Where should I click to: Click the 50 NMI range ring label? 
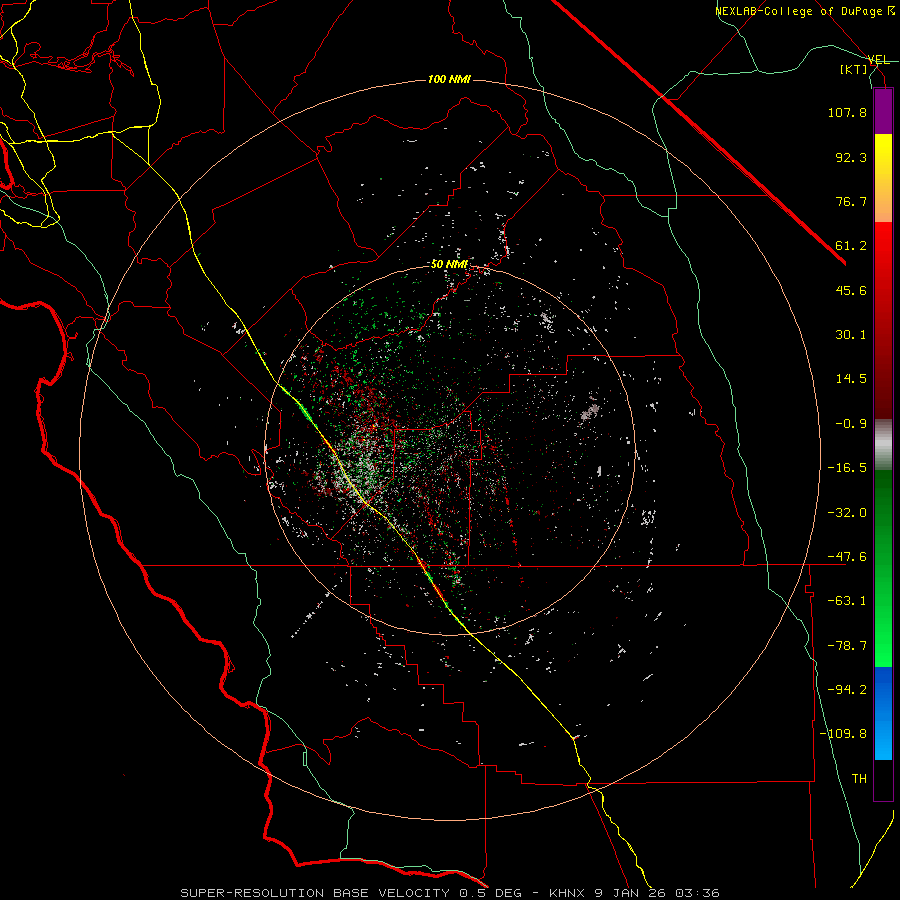pos(449,264)
